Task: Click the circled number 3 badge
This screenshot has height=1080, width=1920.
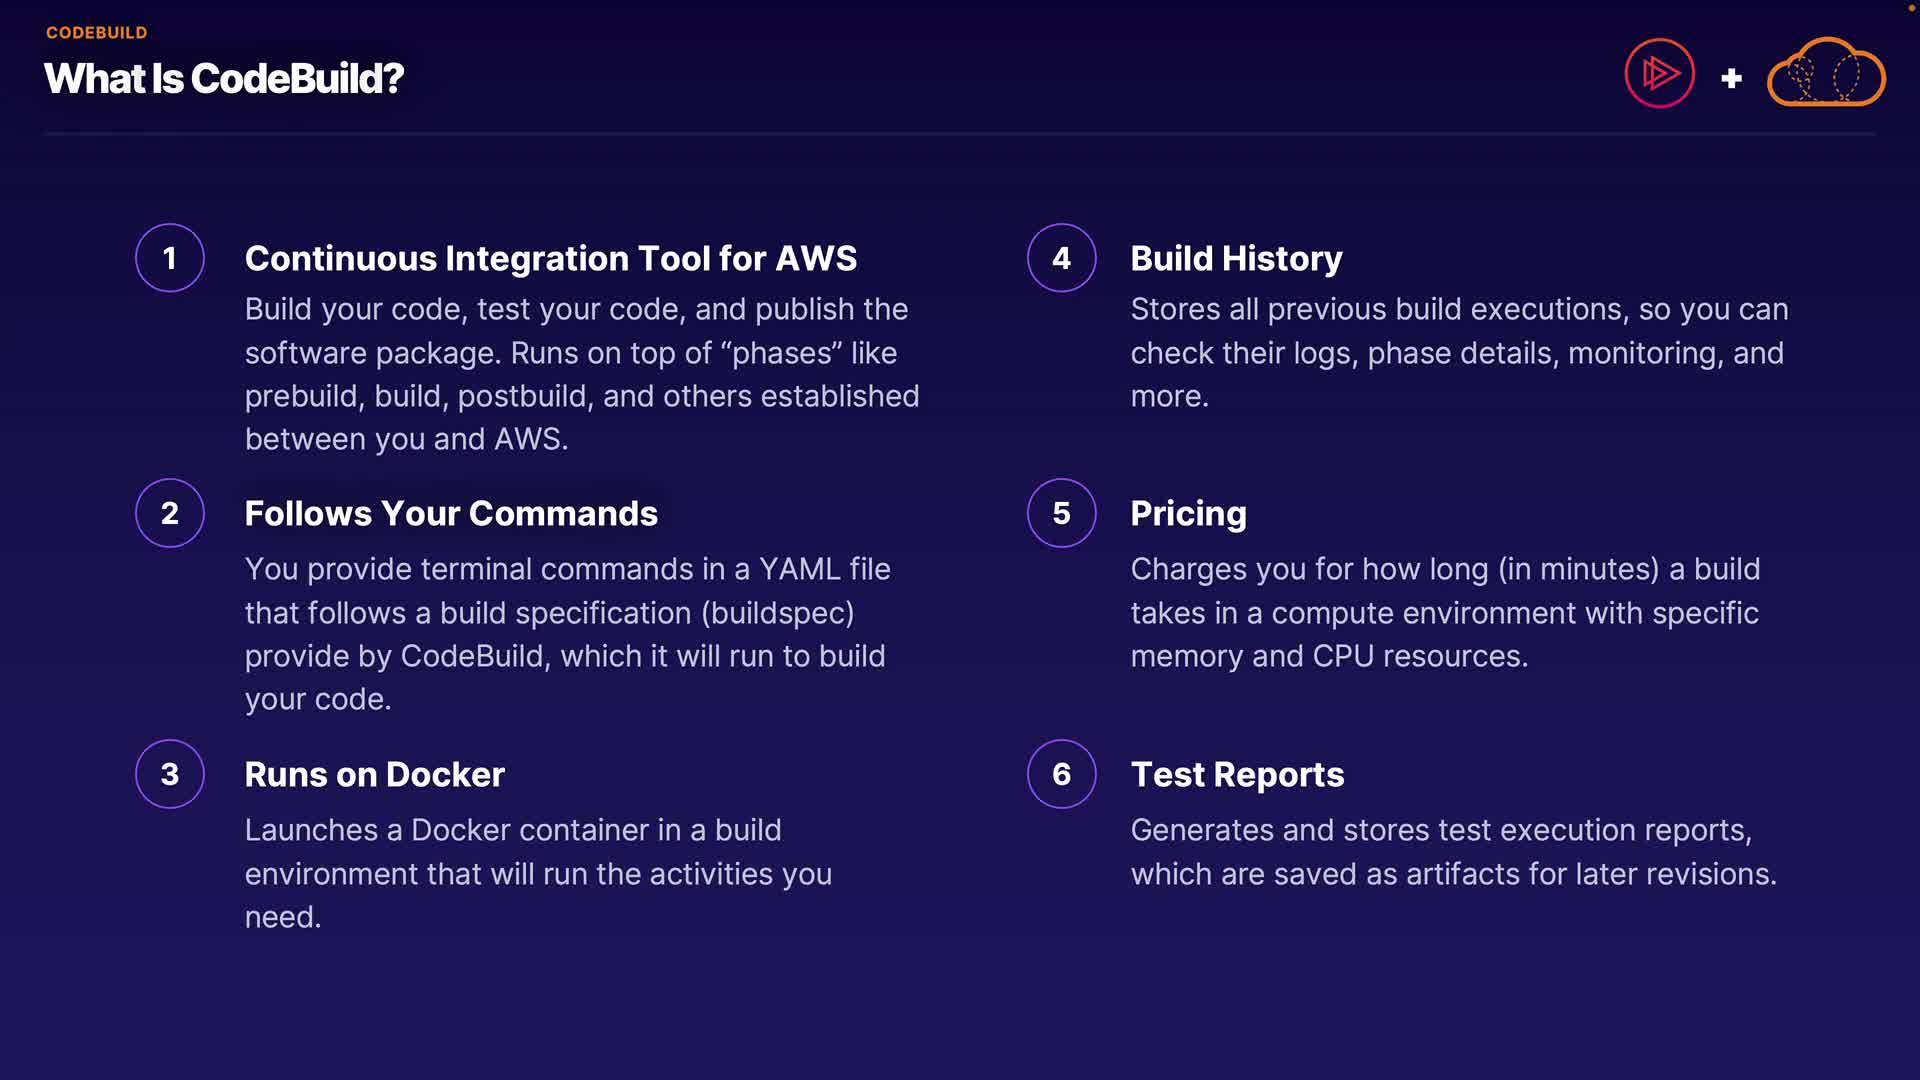Action: pyautogui.click(x=170, y=774)
